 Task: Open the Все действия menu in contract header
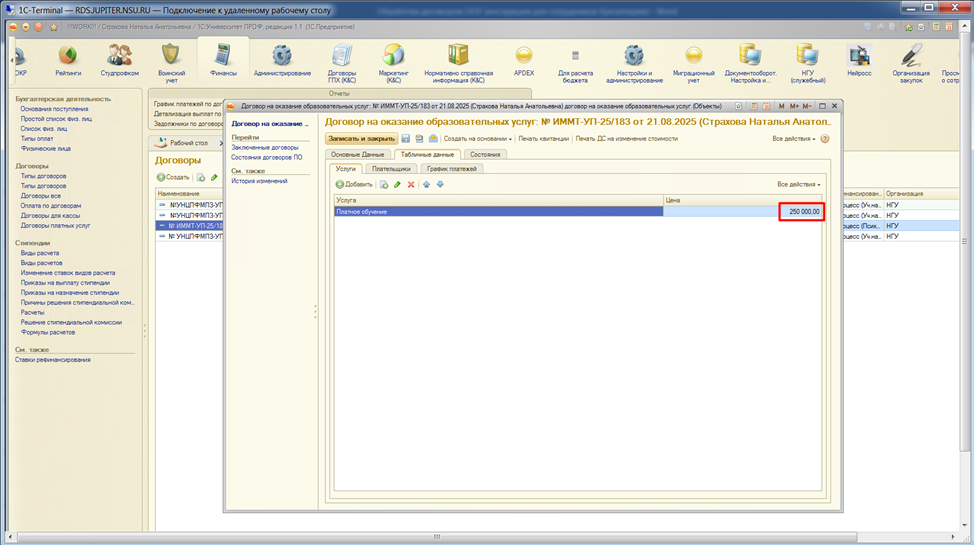click(x=795, y=138)
